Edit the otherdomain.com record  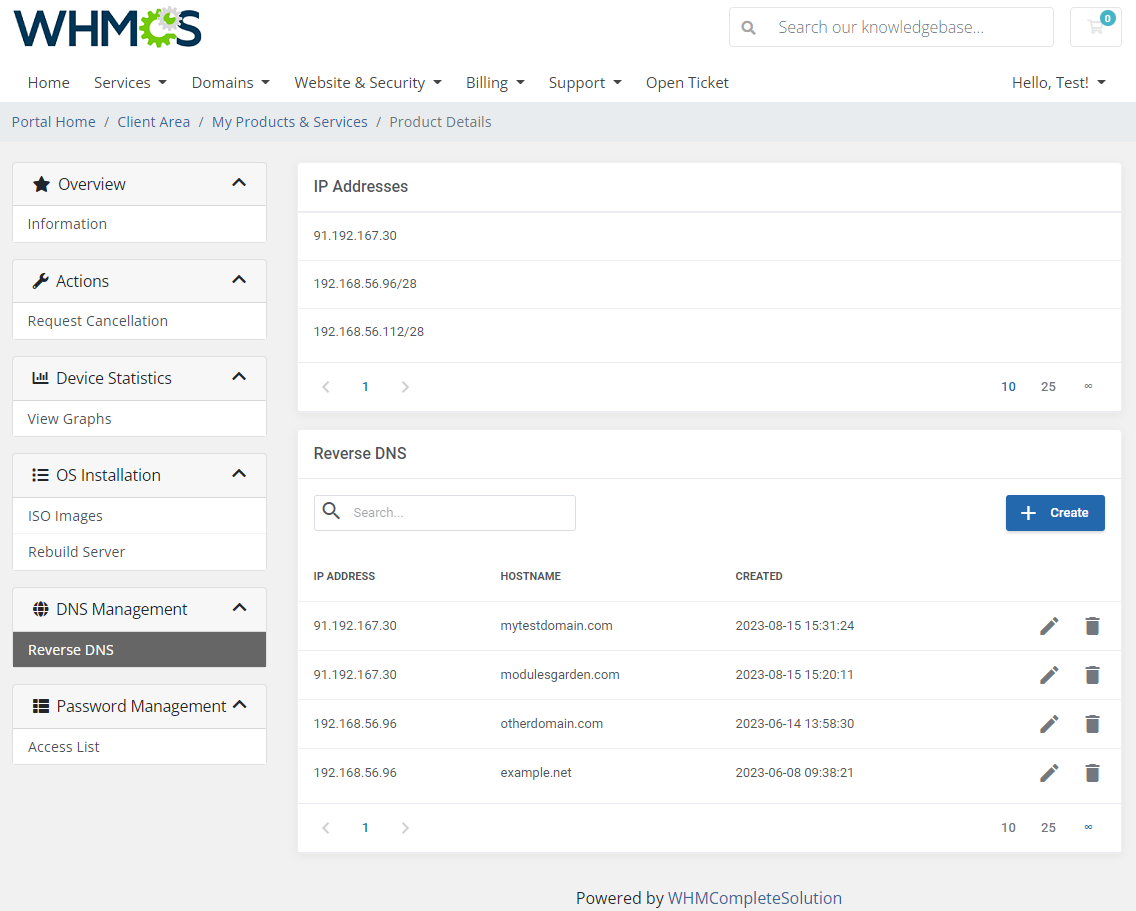[x=1049, y=724]
